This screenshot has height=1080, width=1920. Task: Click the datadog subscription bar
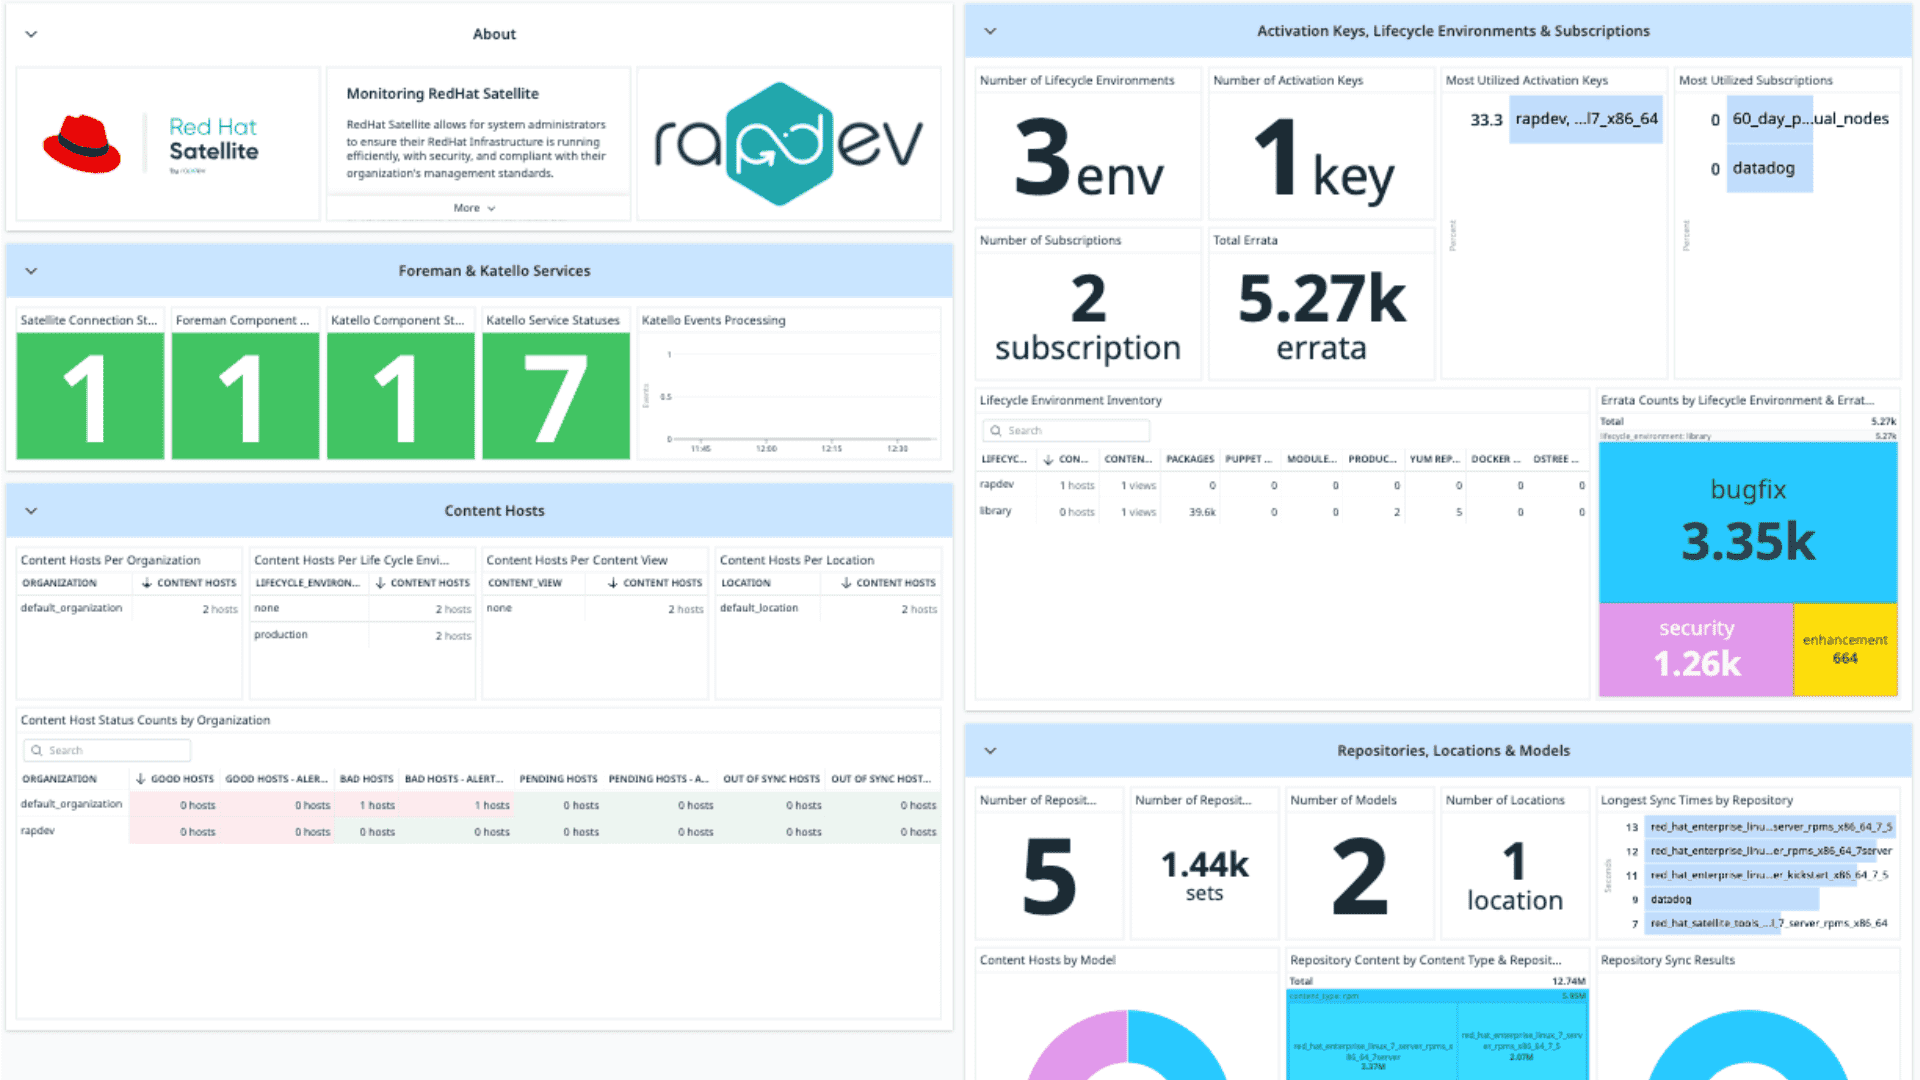(x=1770, y=168)
